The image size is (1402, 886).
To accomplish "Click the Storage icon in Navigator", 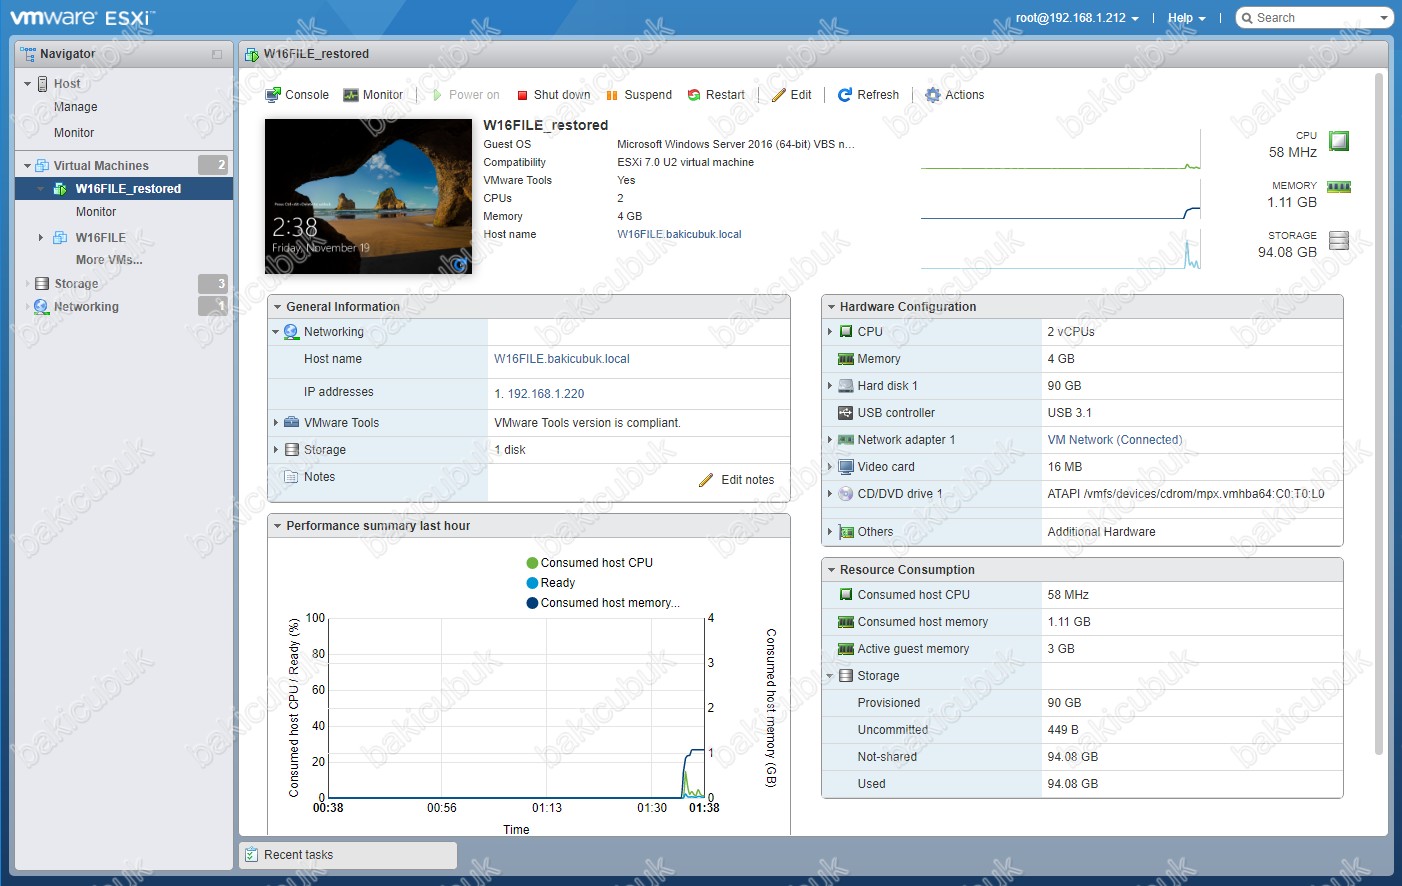I will (x=42, y=284).
